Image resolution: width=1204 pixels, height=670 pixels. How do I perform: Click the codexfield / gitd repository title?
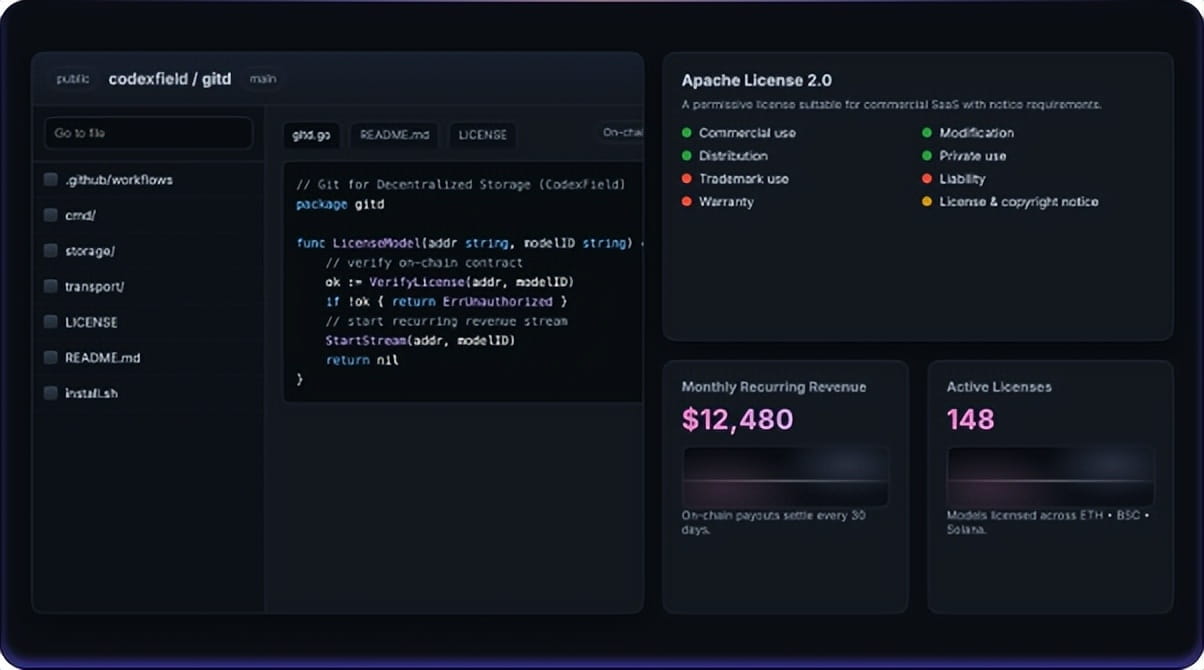pyautogui.click(x=170, y=79)
